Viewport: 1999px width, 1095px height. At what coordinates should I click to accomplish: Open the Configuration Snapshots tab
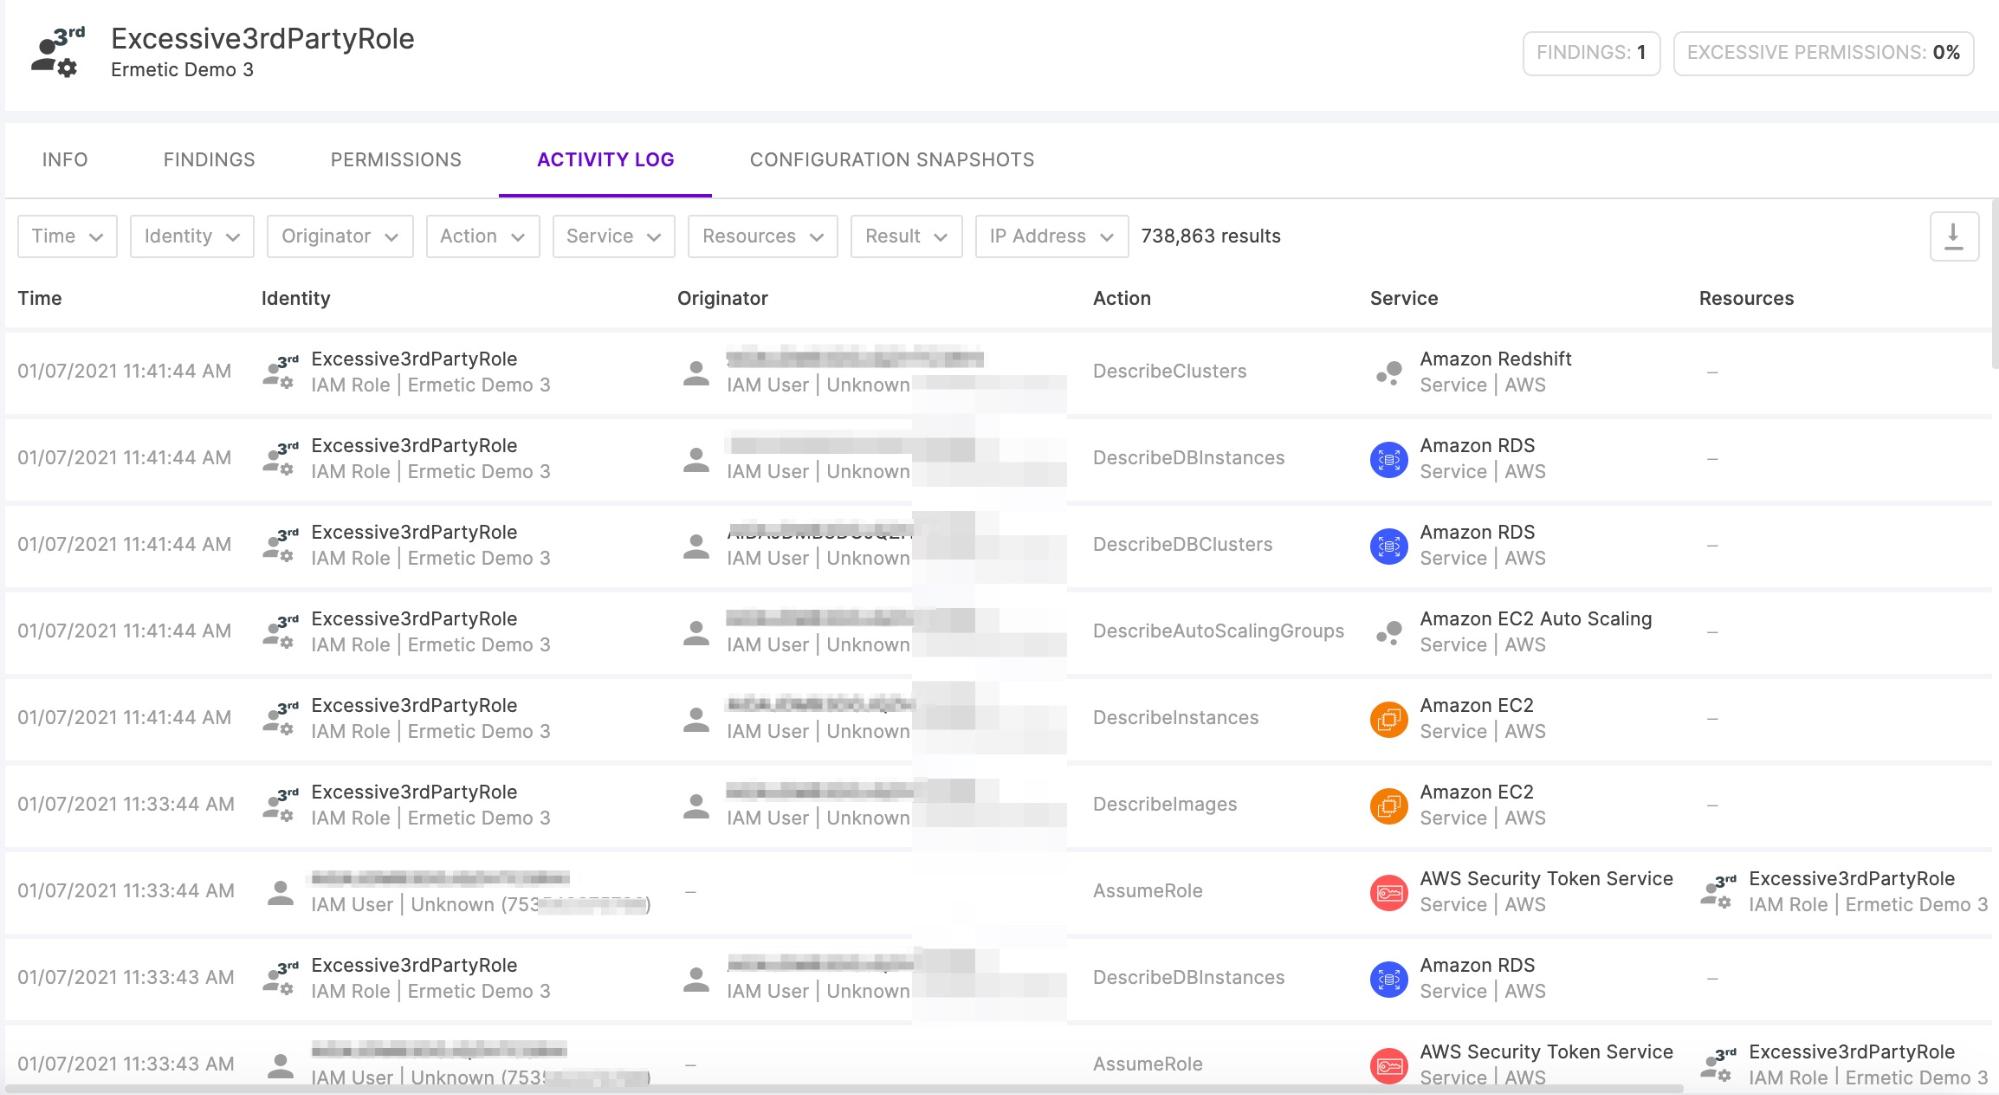coord(892,160)
